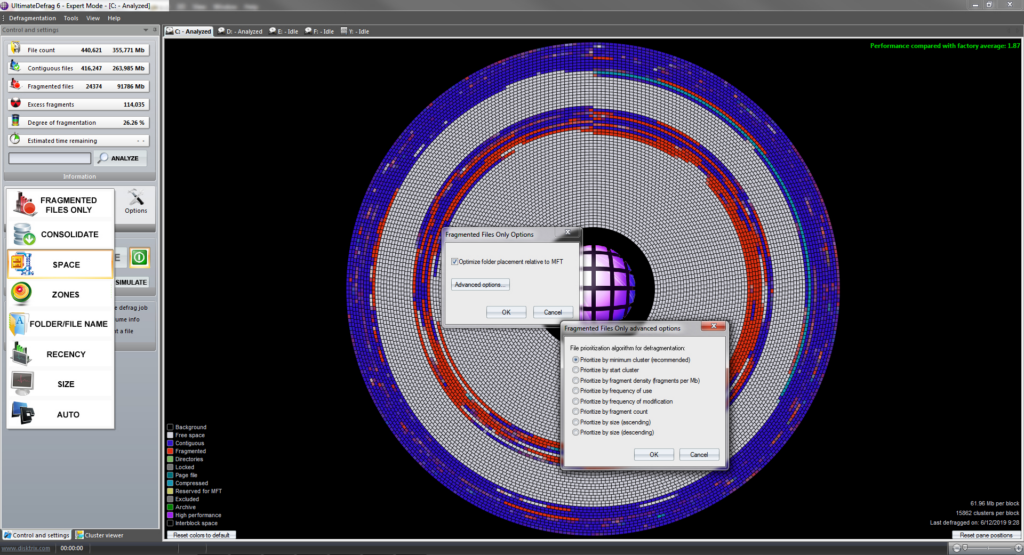Viewport: 1024px width, 555px height.
Task: Open the Options tools icon
Action: [136, 202]
